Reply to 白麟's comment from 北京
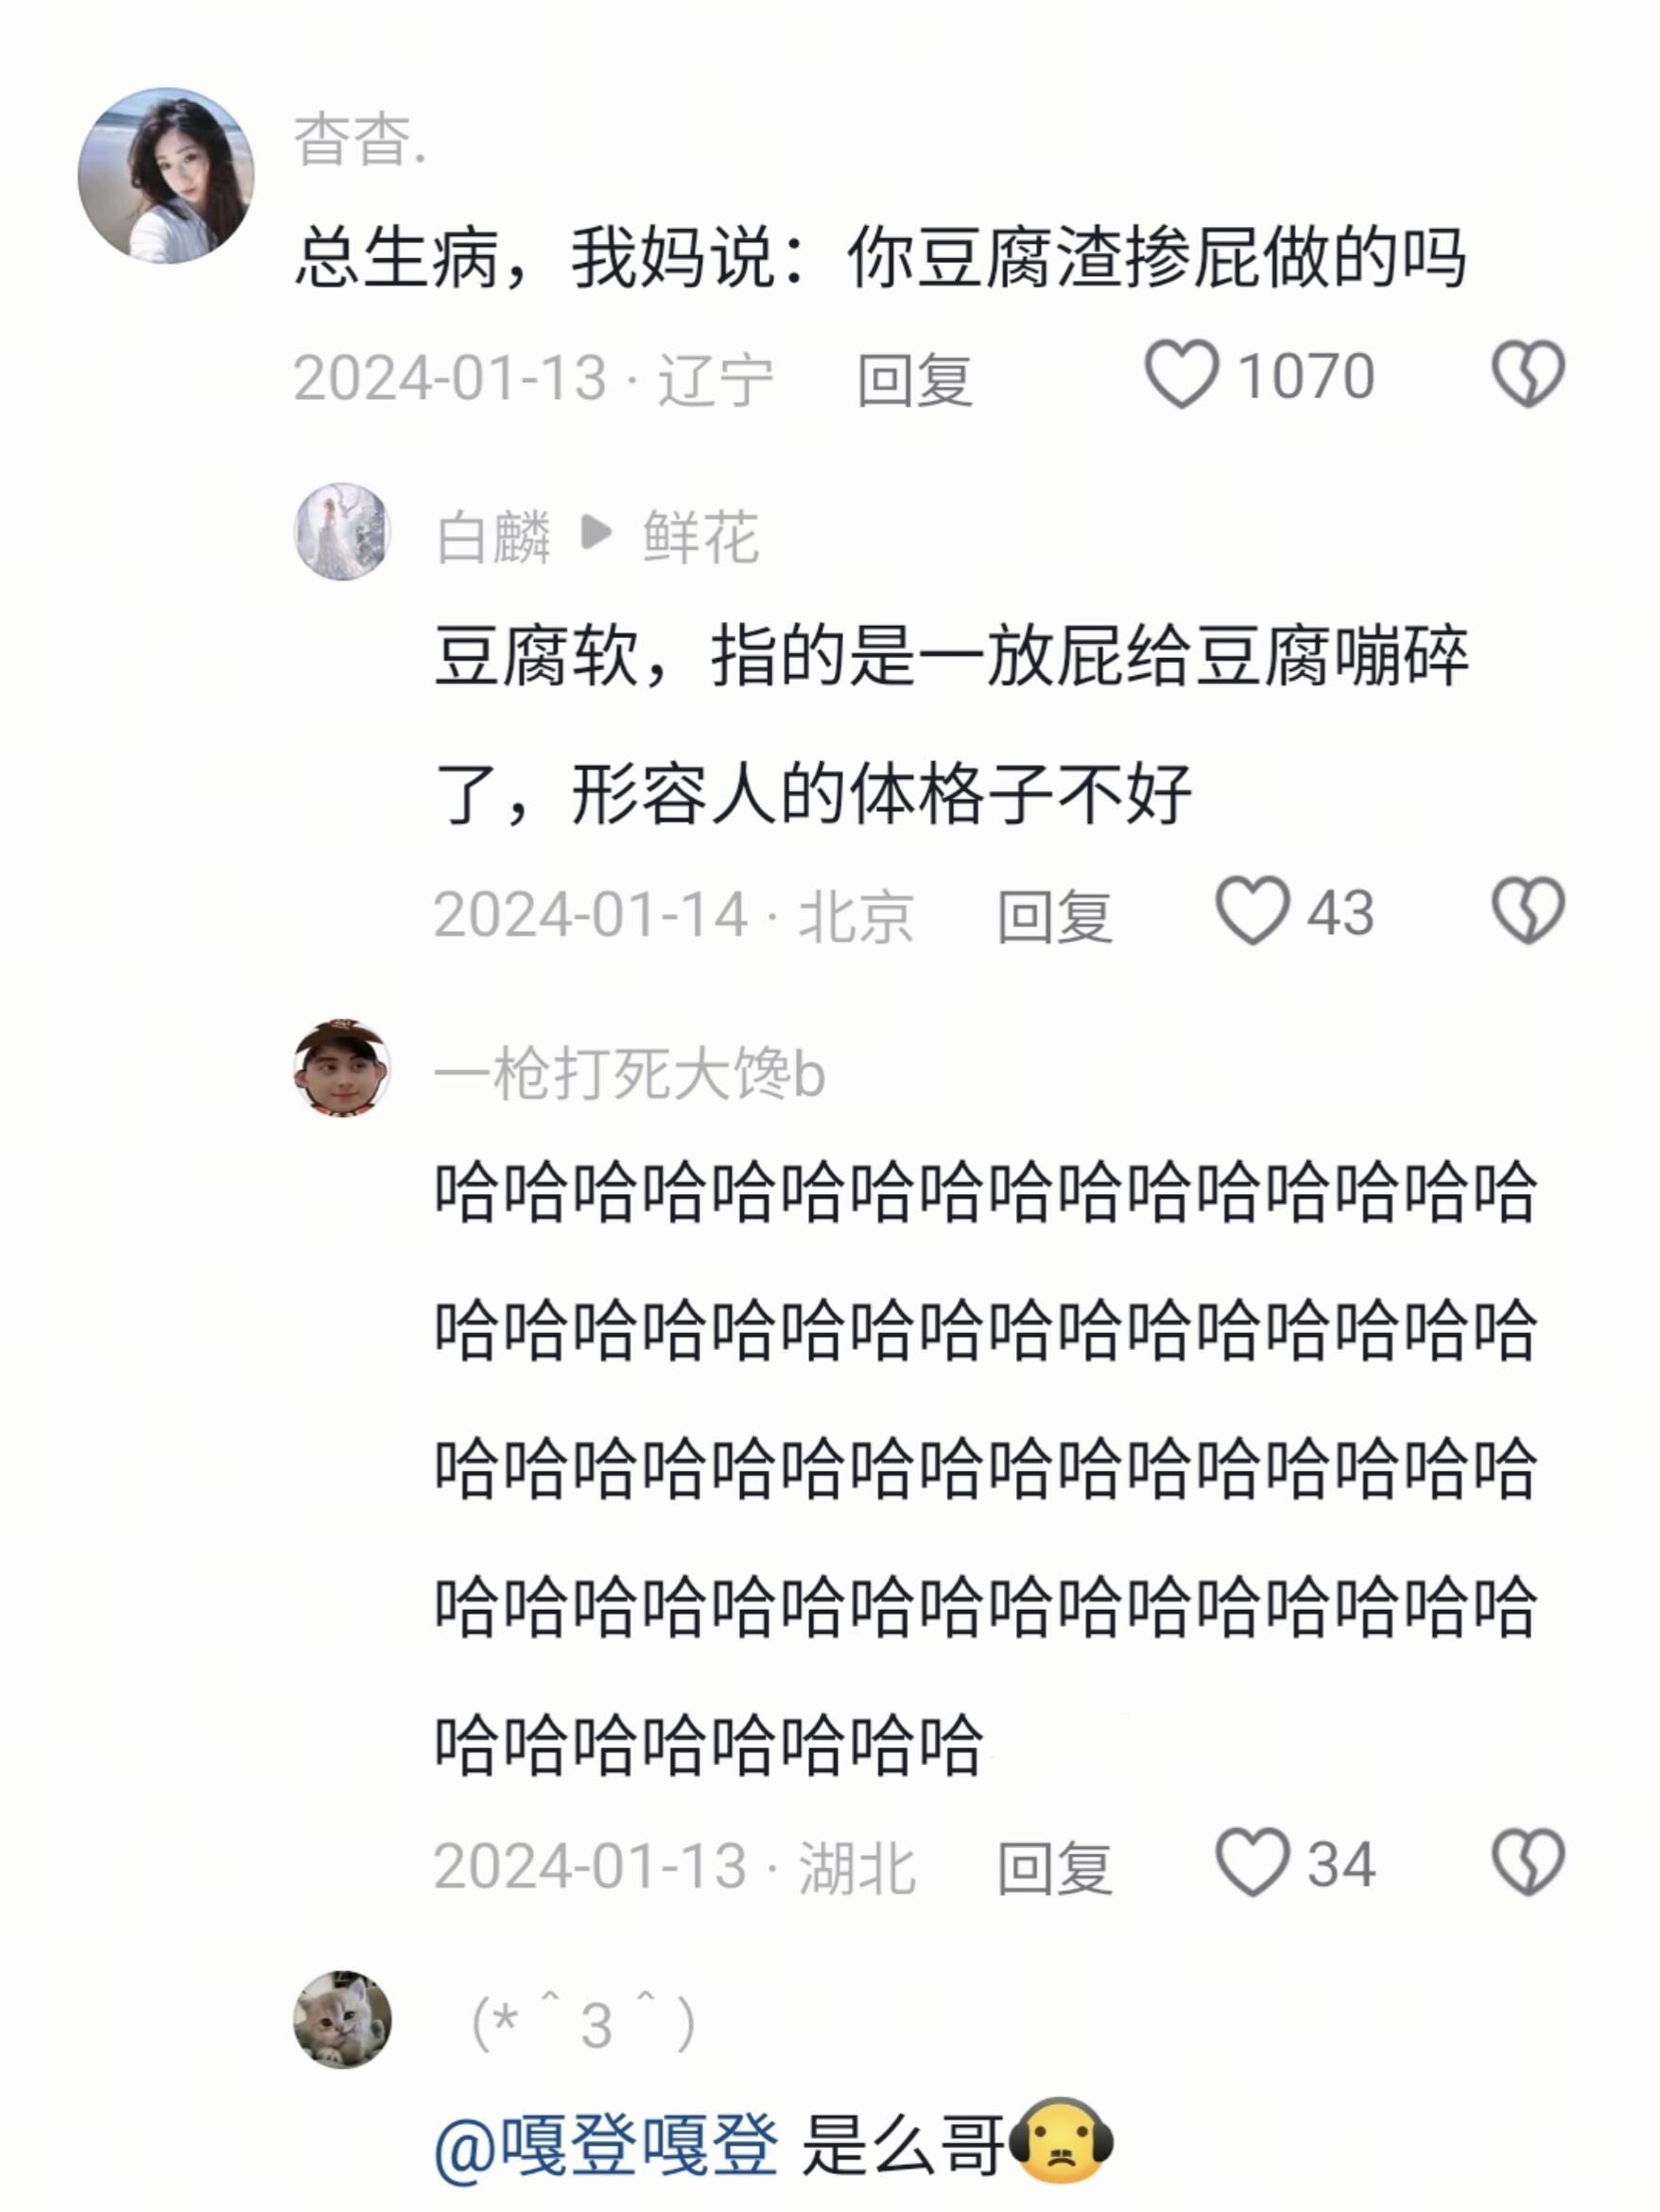Image resolution: width=1660 pixels, height=2212 pixels. [x=1055, y=915]
